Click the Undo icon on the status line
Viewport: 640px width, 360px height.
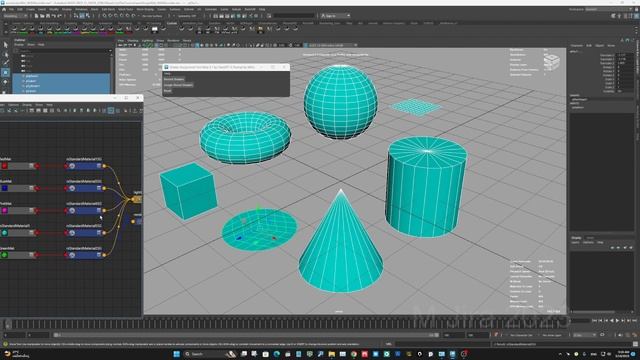[54, 16]
